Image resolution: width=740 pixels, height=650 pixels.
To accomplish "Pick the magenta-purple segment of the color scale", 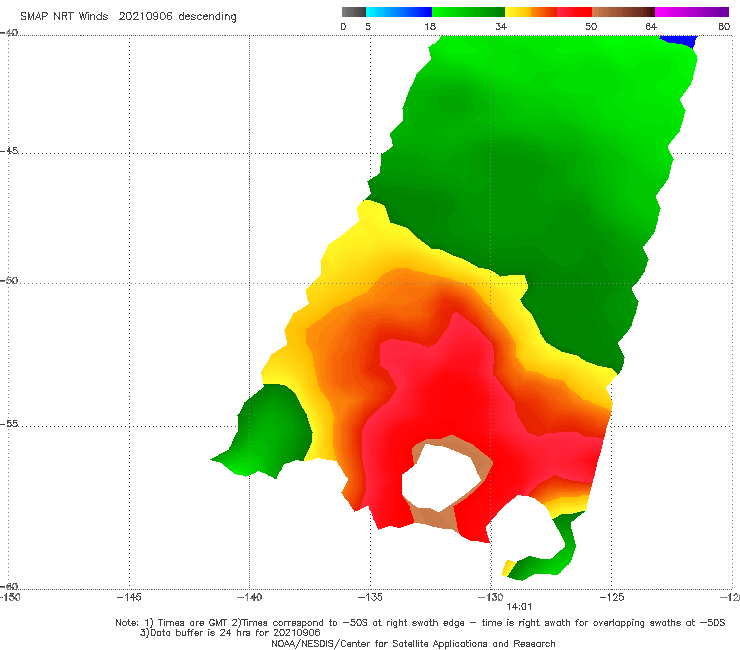I will [692, 12].
